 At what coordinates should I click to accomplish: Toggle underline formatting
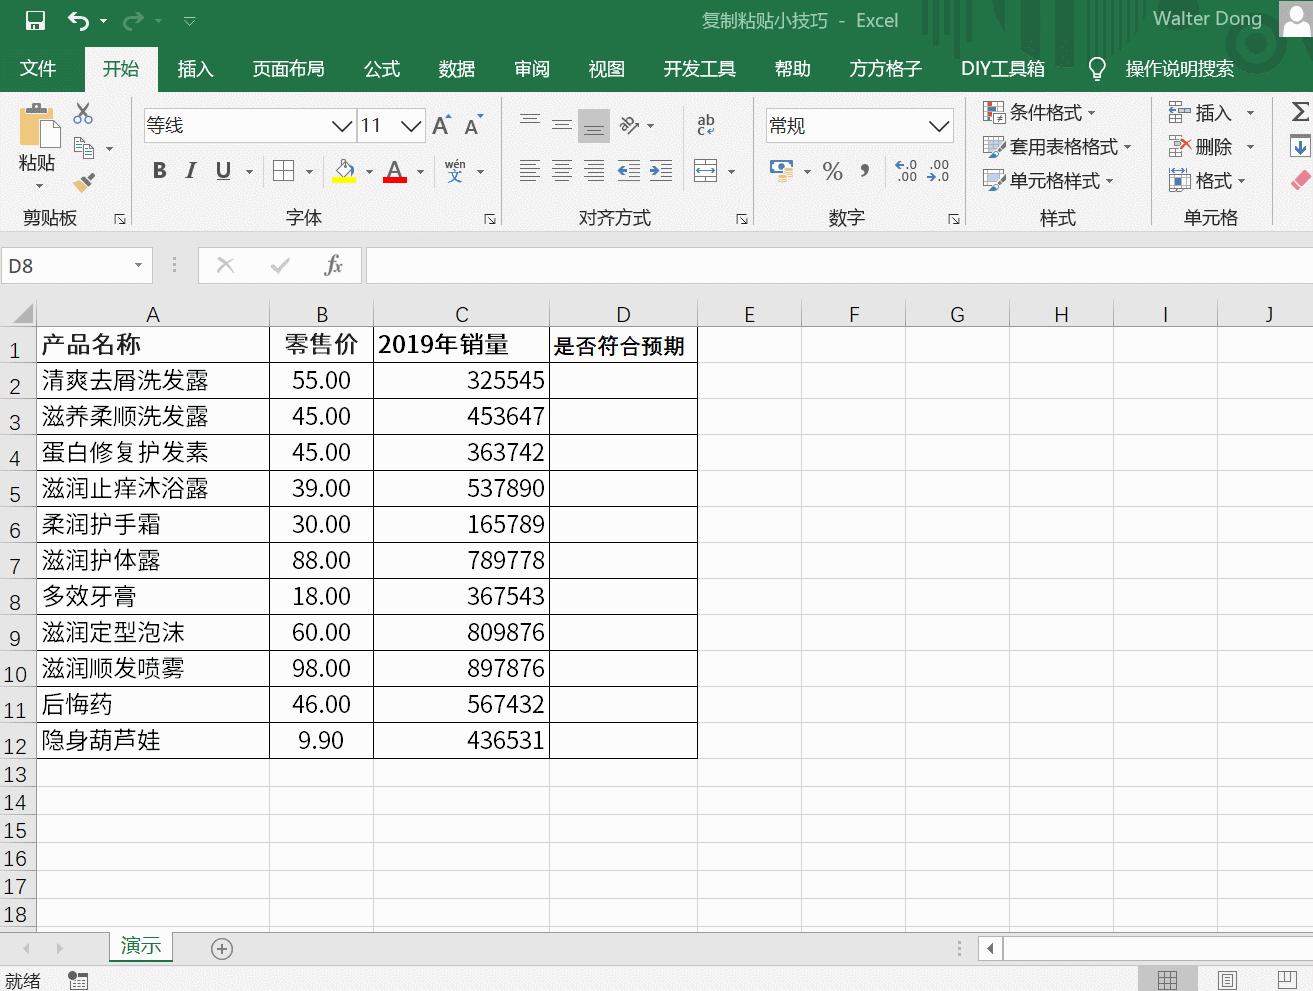click(222, 170)
